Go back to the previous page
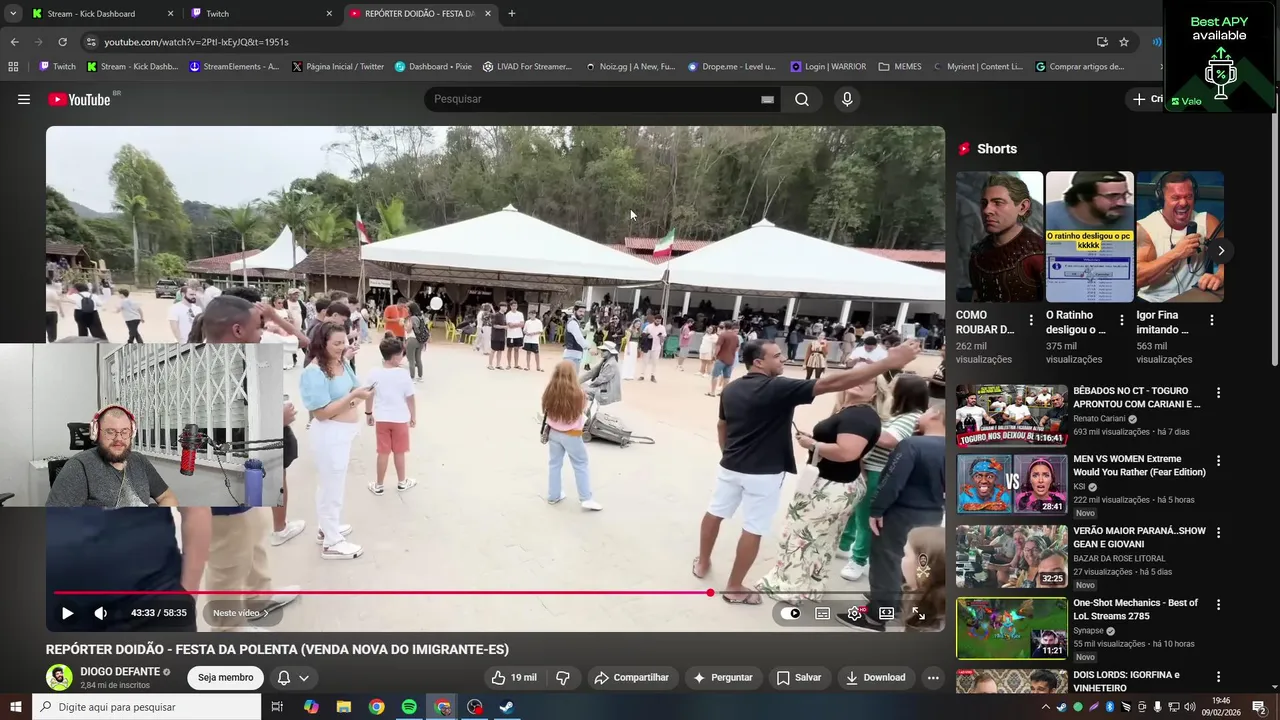1280x720 pixels. click(14, 42)
